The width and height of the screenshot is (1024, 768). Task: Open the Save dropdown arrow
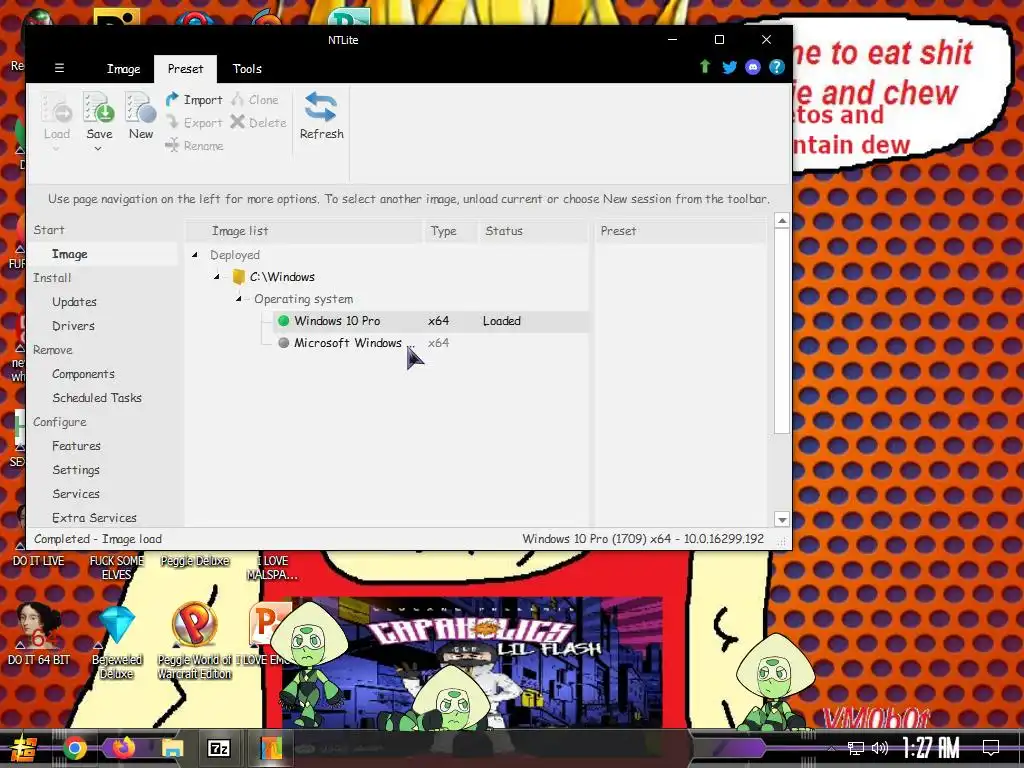pos(99,149)
